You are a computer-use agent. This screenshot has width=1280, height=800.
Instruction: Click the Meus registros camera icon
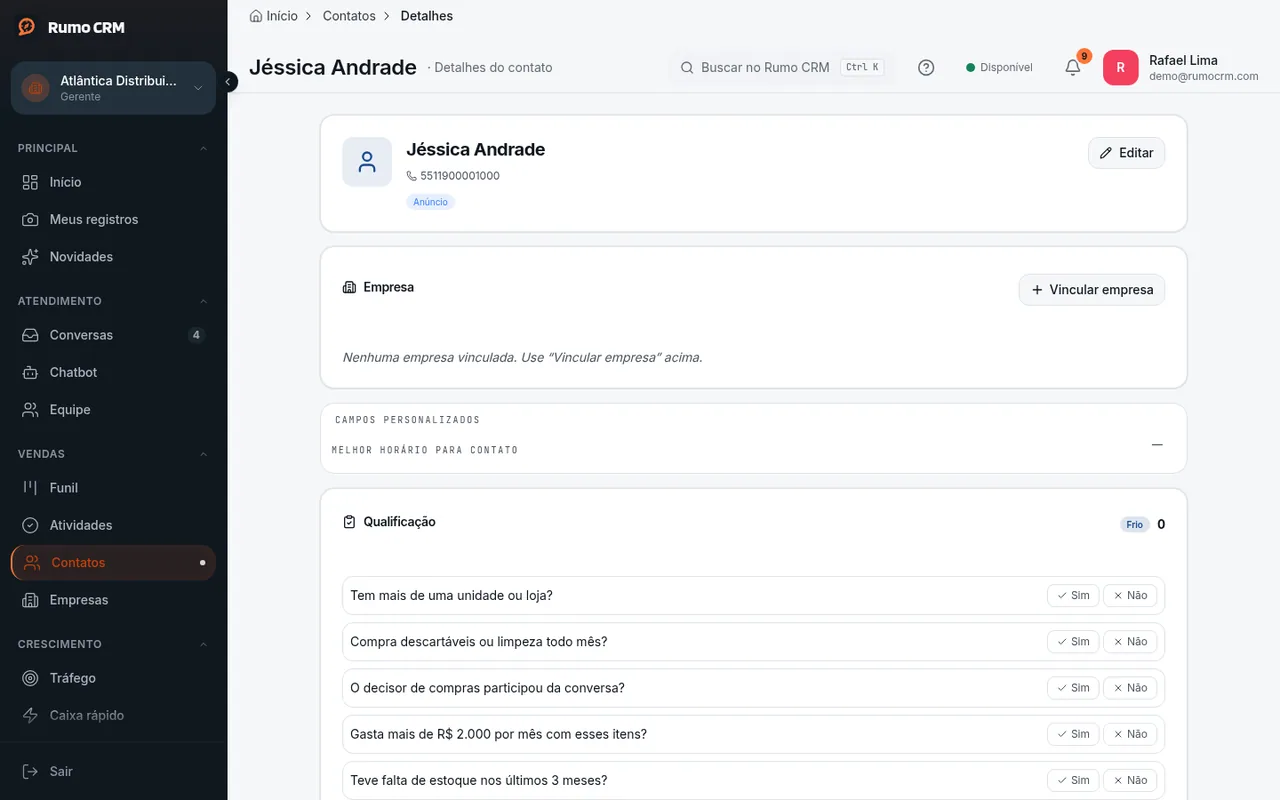(x=31, y=219)
